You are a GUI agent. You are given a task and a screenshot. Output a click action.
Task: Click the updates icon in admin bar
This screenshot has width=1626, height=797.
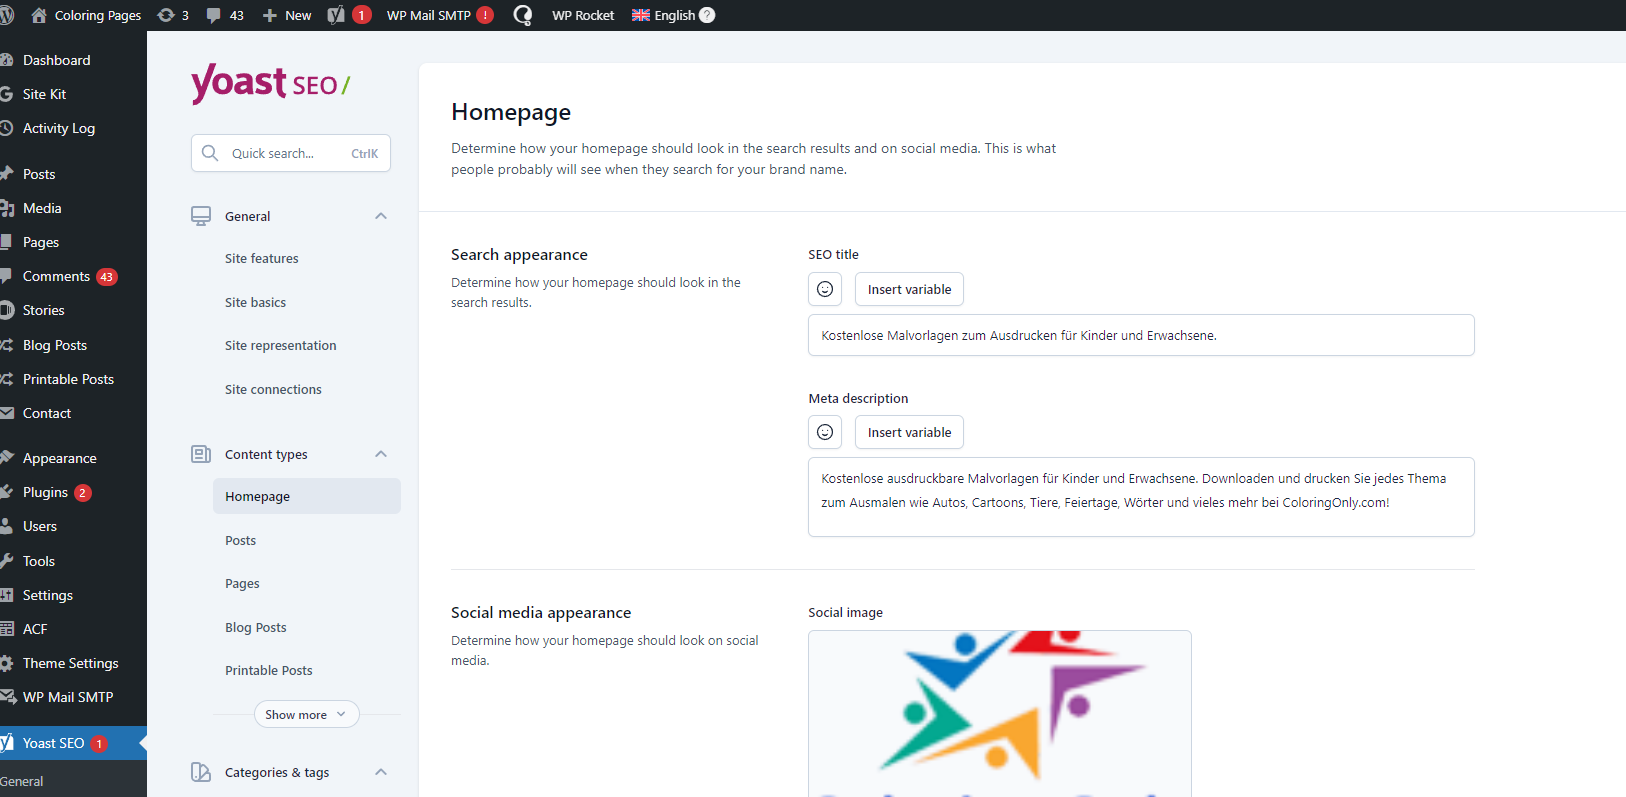coord(166,15)
